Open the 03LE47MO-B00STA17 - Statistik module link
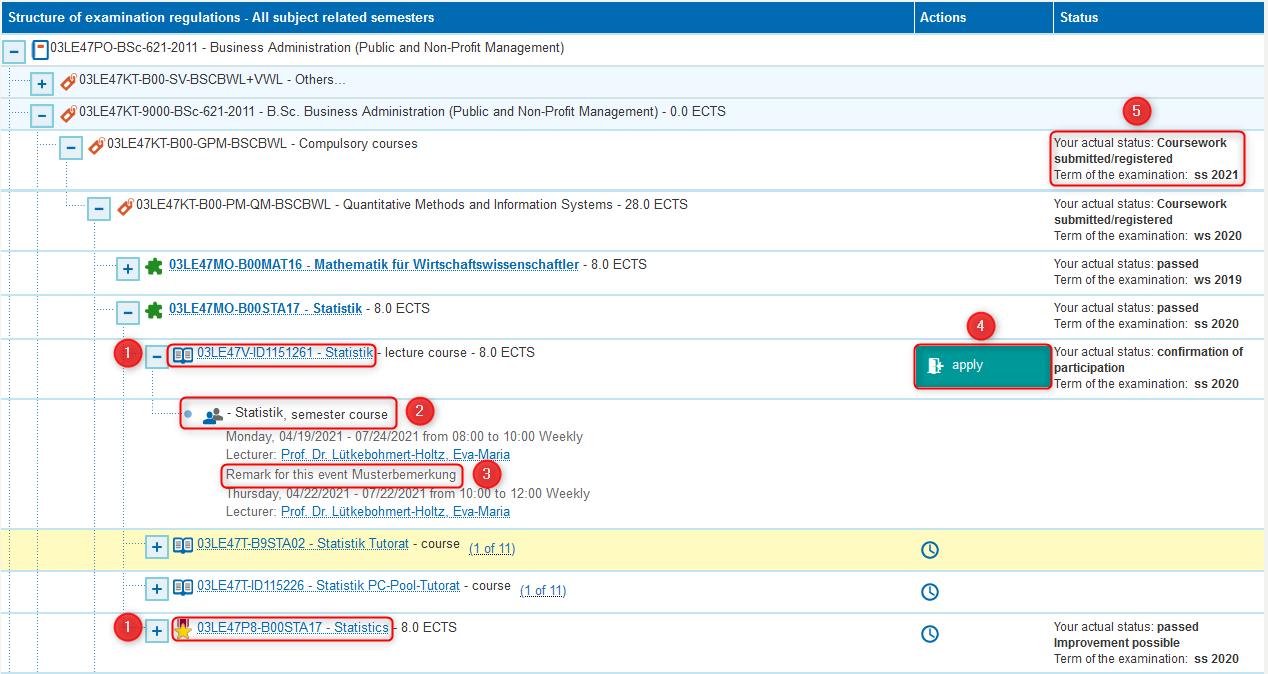The width and height of the screenshot is (1268, 674). 265,309
